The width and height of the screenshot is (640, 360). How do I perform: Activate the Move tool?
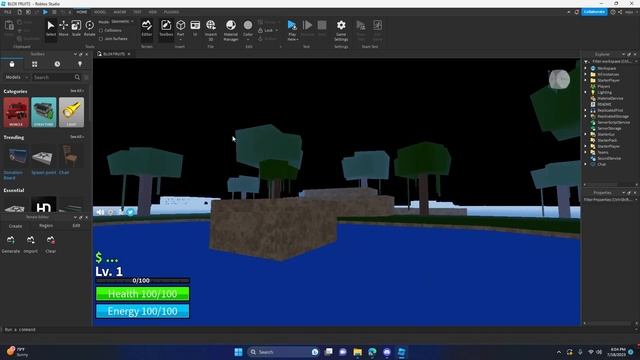[x=64, y=28]
